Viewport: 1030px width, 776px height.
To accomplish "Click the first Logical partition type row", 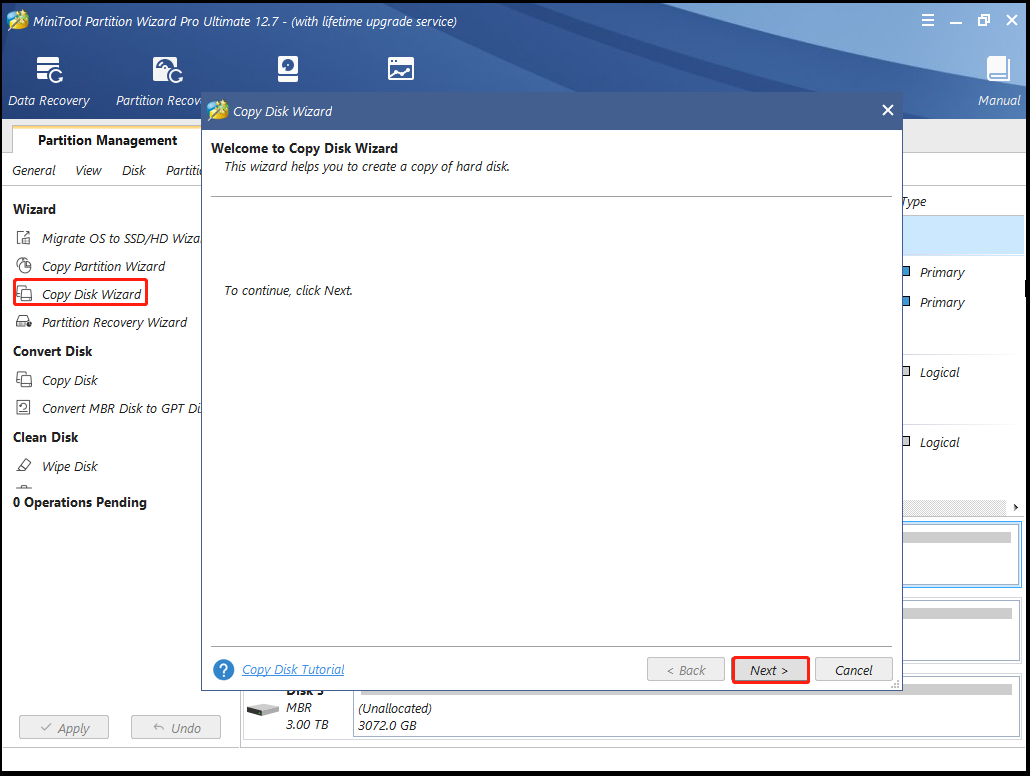I will tap(939, 373).
